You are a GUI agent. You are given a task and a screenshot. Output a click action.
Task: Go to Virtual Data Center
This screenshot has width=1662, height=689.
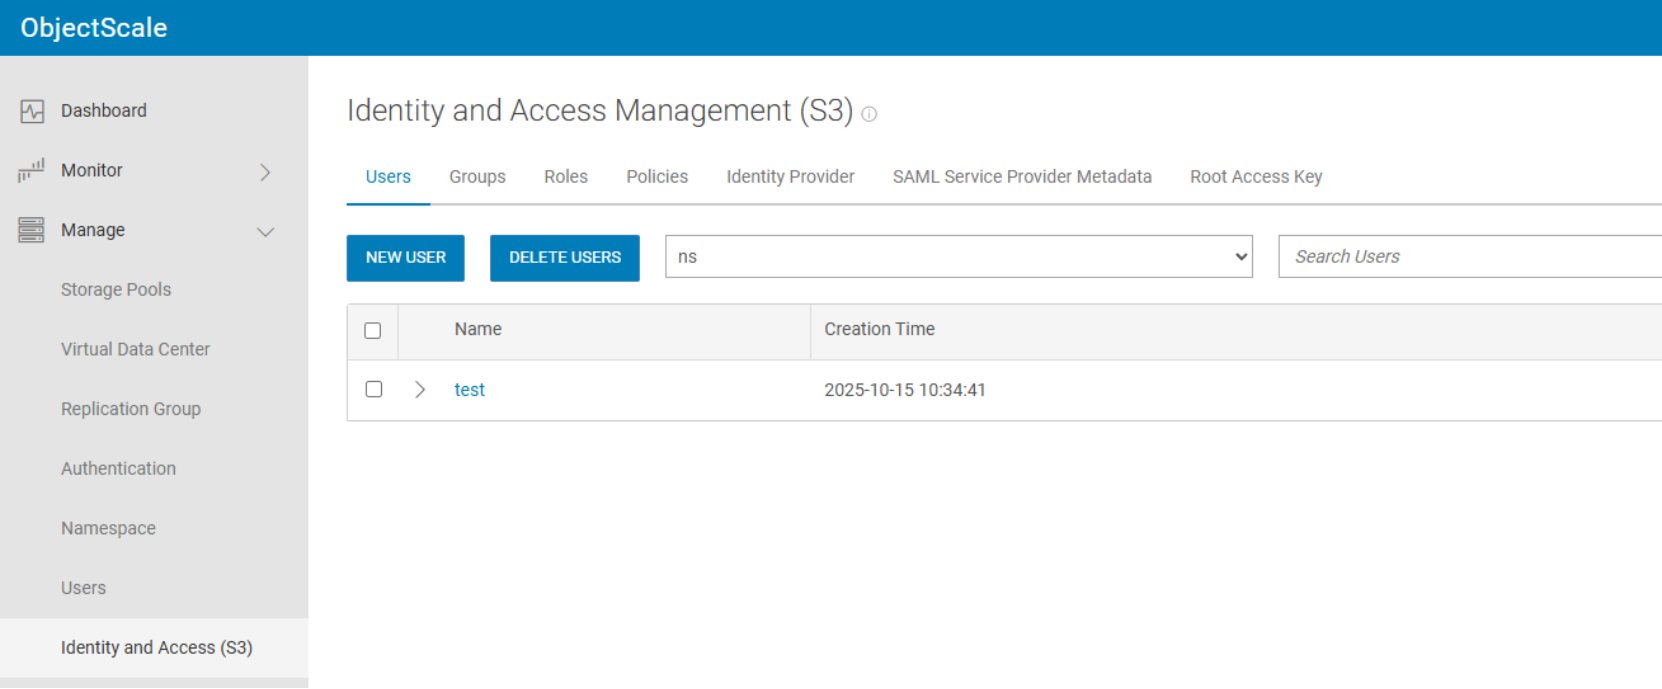pyautogui.click(x=135, y=350)
